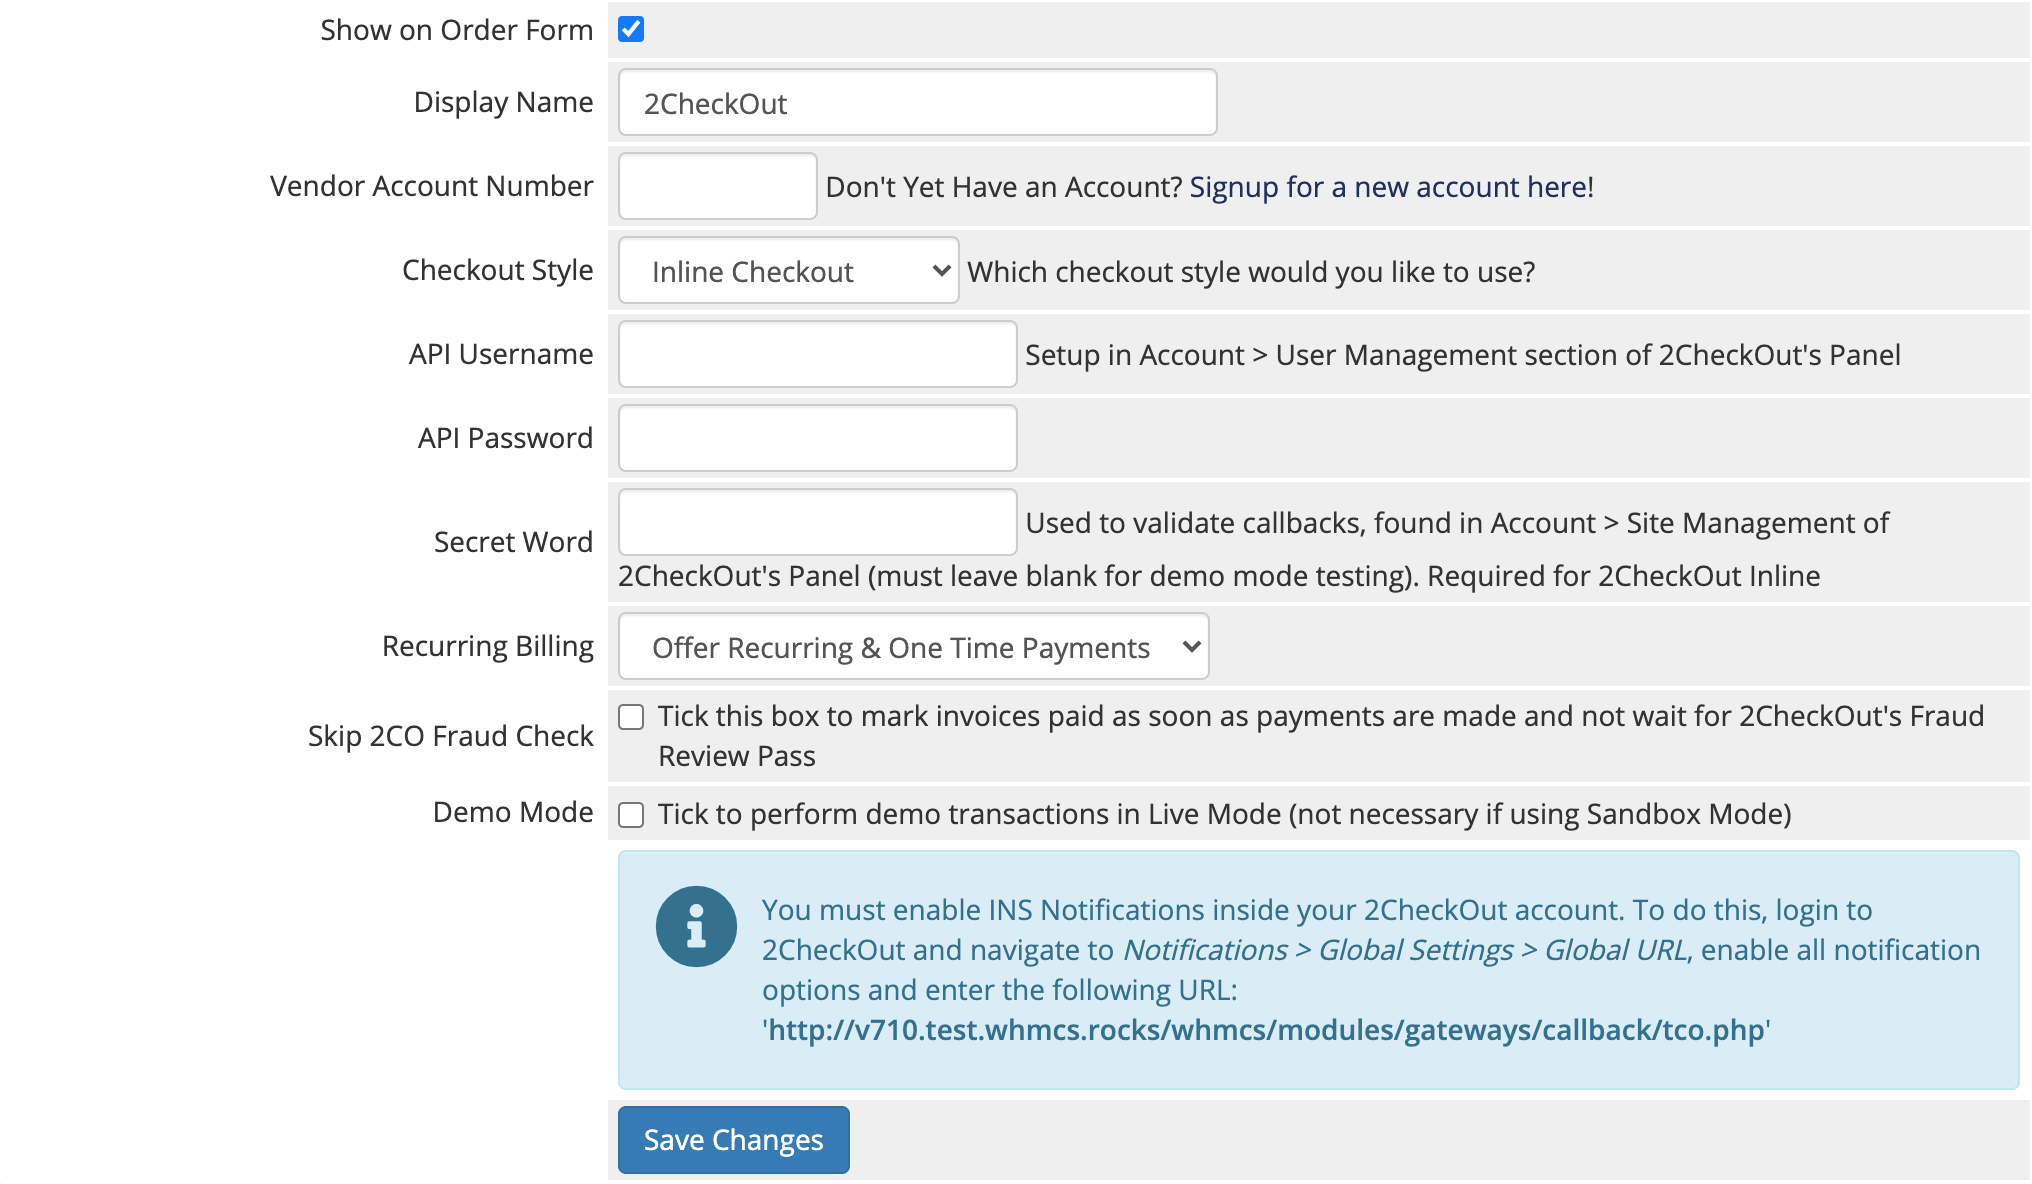Click the Demo Mode label

(513, 812)
